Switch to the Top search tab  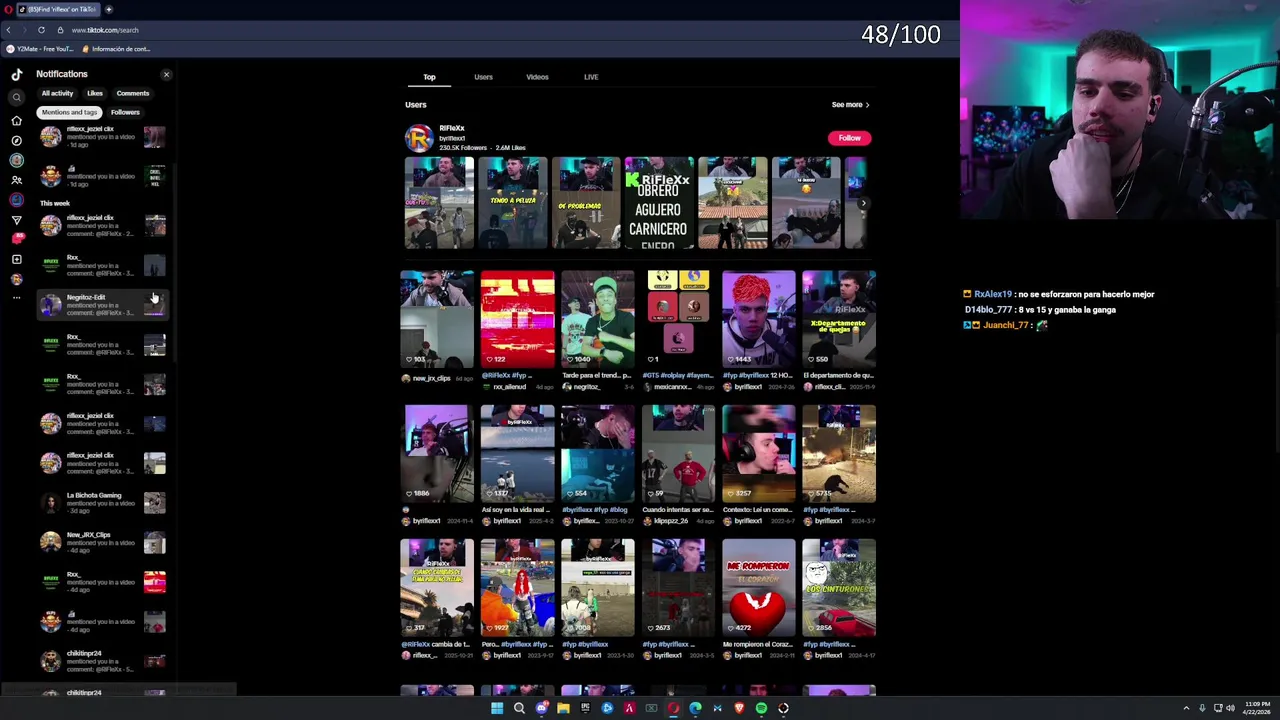click(x=429, y=77)
